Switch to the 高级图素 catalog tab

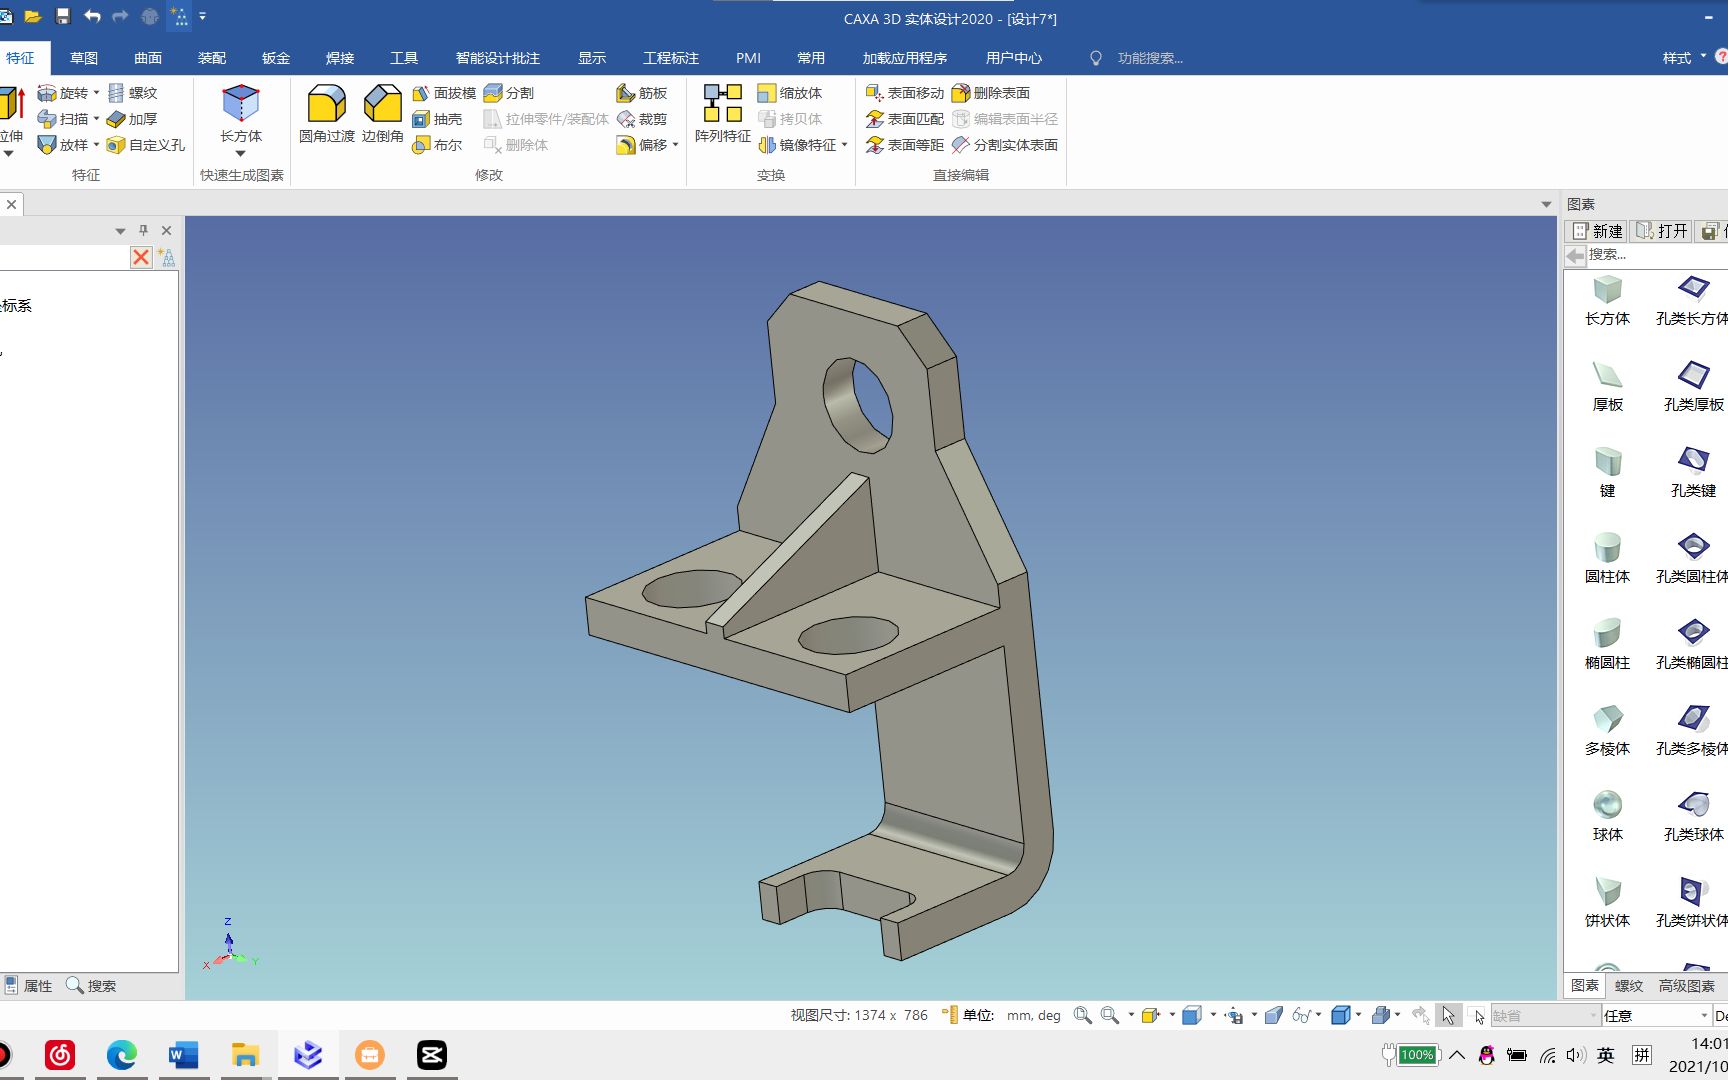1687,986
